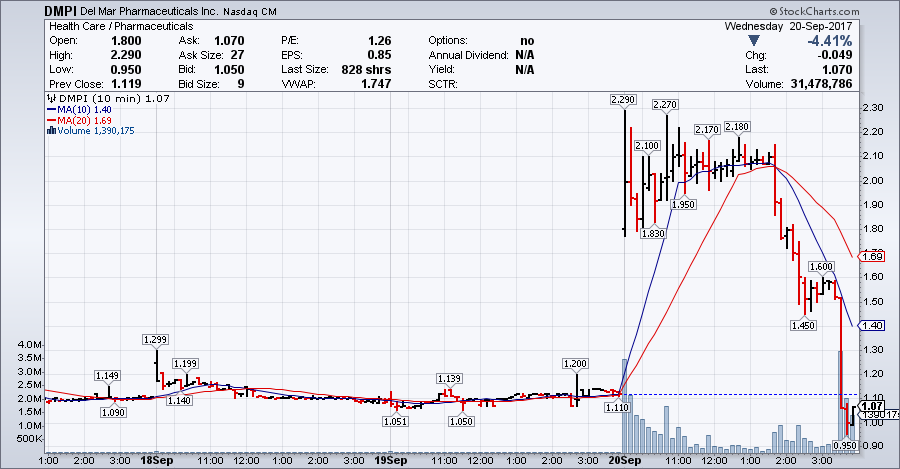This screenshot has width=900, height=469.
Task: Click the 0.950 low price label
Action: (x=847, y=445)
